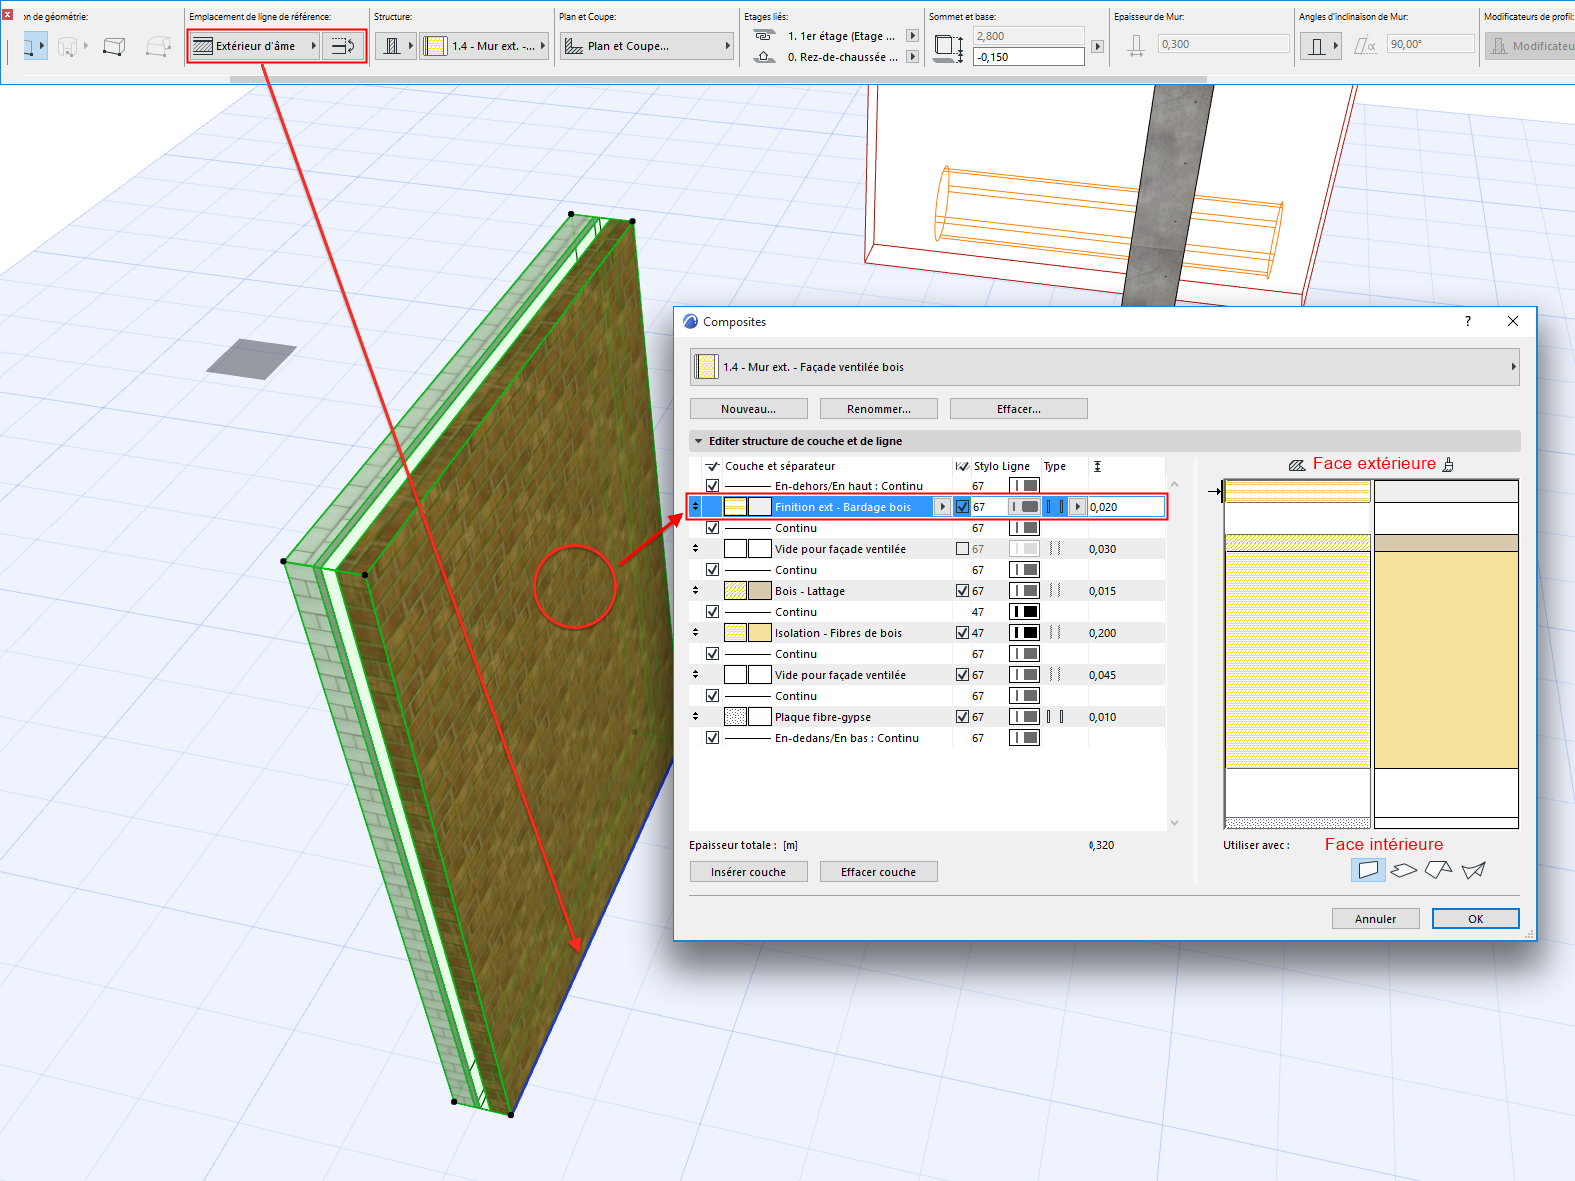Select the Slab use-with icon
The image size is (1575, 1181).
[1403, 870]
